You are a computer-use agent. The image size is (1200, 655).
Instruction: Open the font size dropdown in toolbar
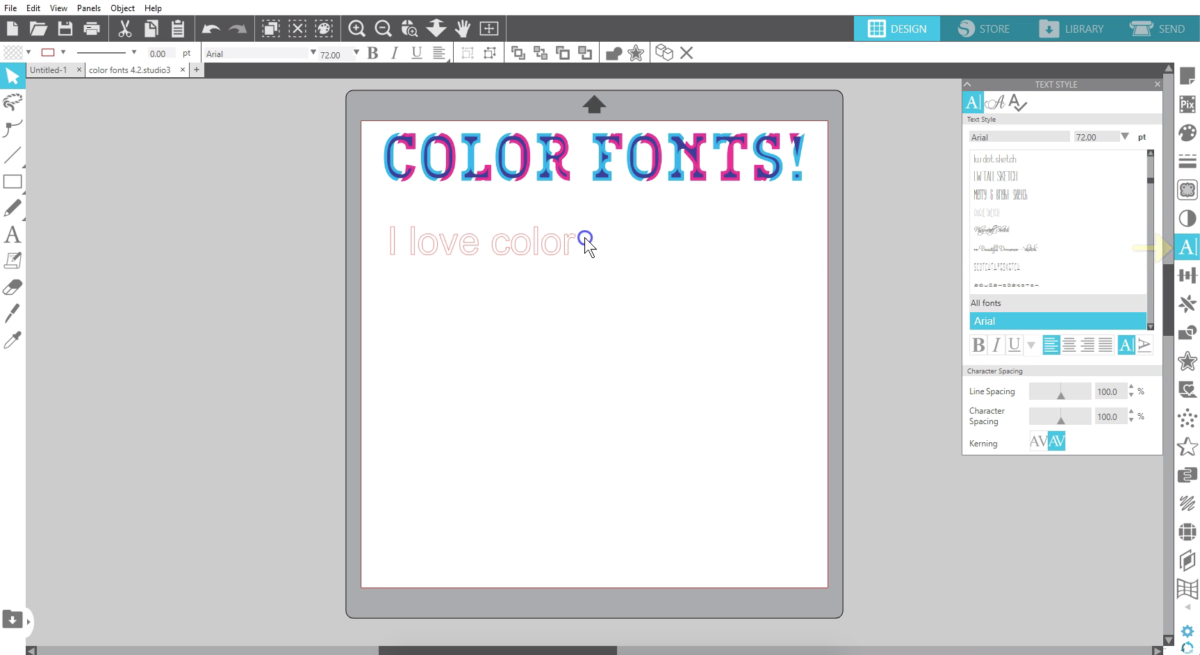click(356, 53)
